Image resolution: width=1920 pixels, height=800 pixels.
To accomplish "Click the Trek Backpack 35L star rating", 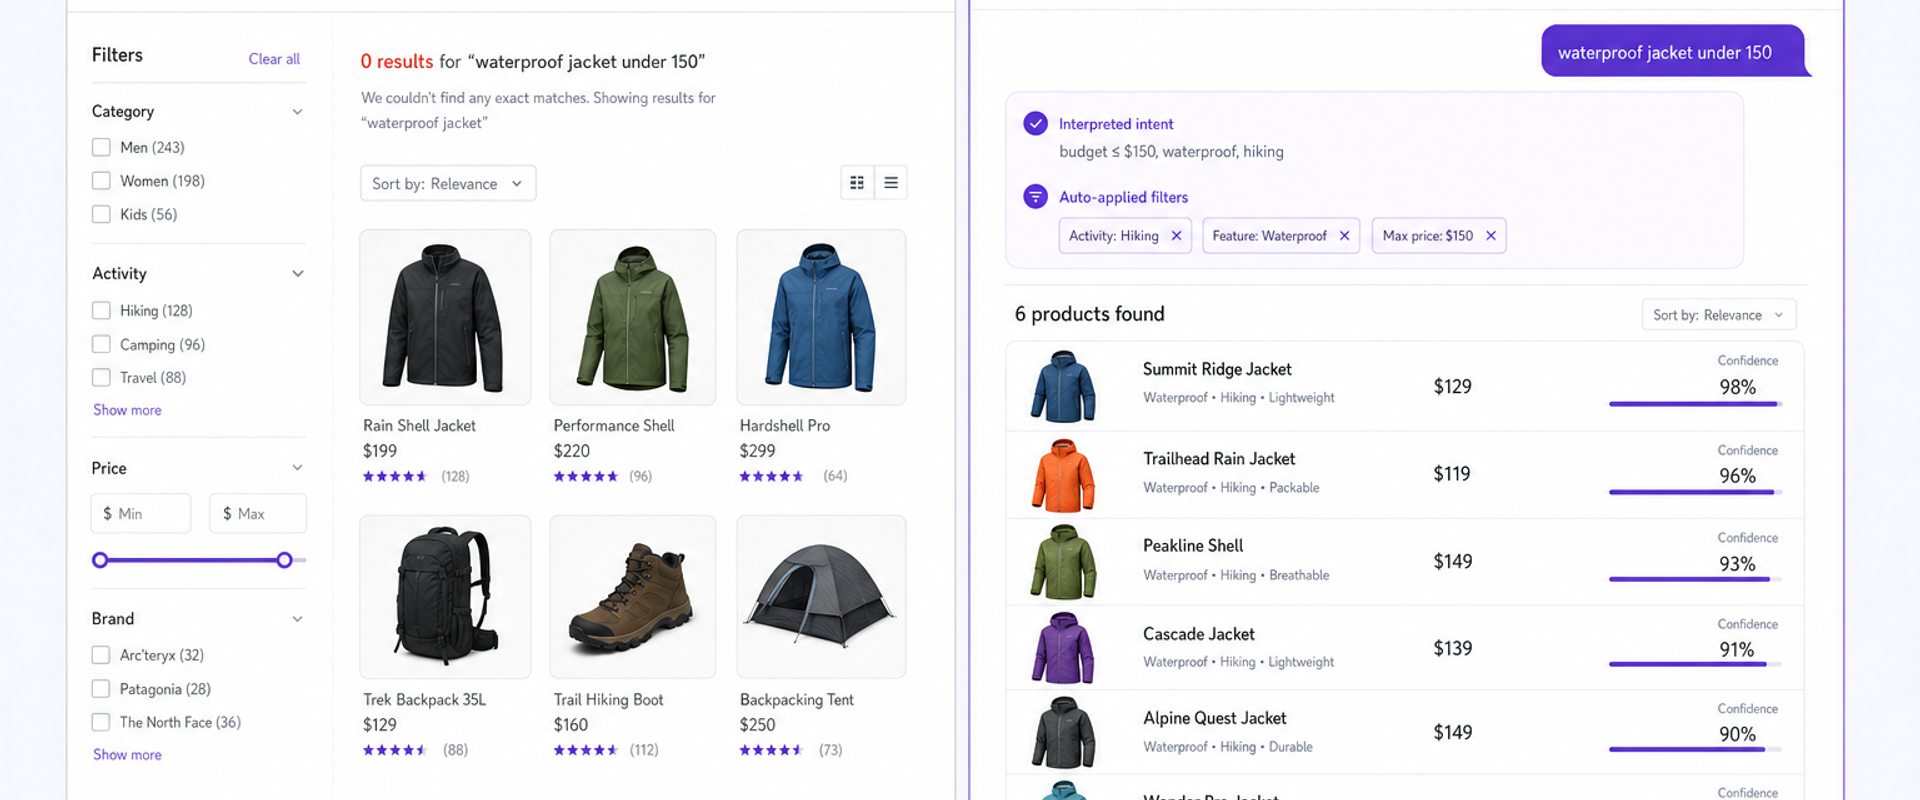I will tap(395, 750).
